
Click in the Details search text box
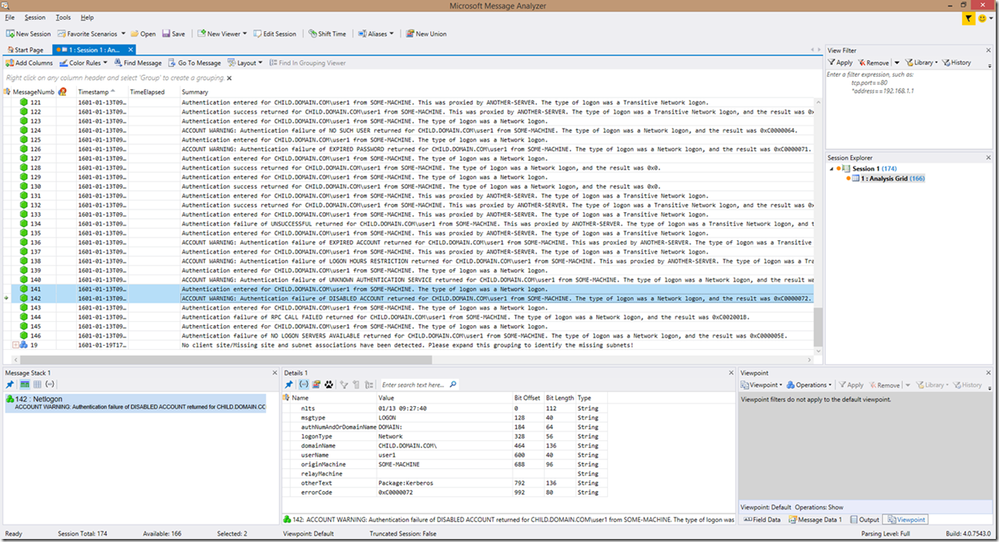click(x=414, y=385)
